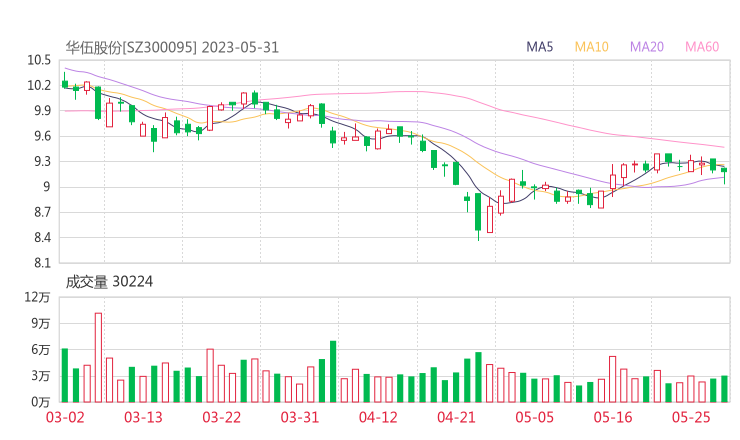
Task: Click the MA20 legend label
Action: pos(647,47)
